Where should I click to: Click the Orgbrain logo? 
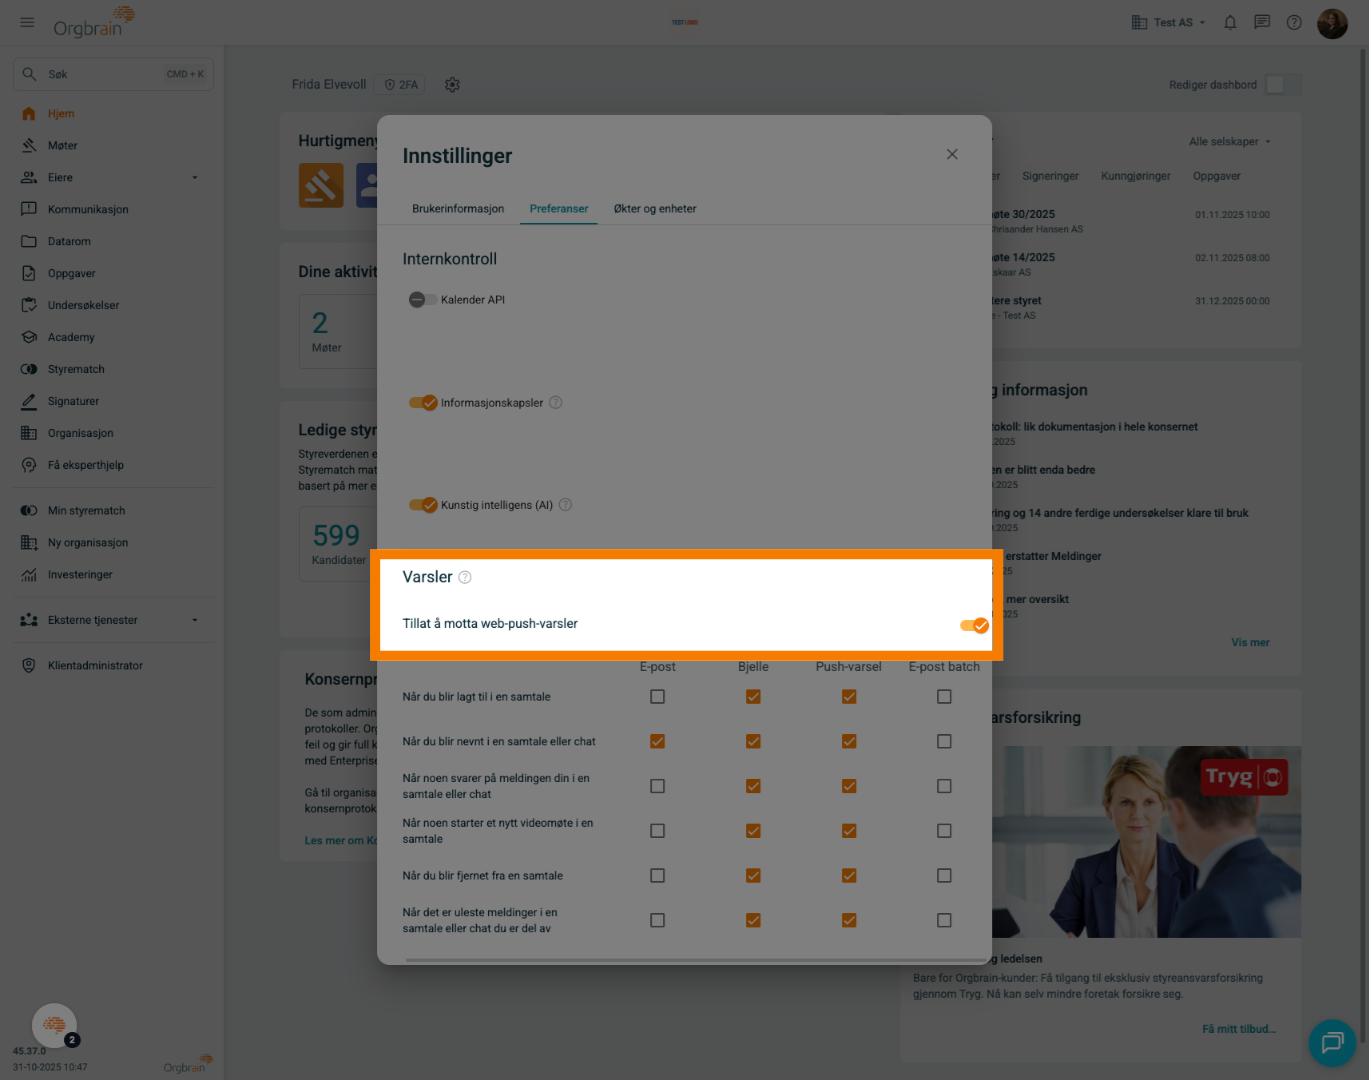(x=93, y=22)
